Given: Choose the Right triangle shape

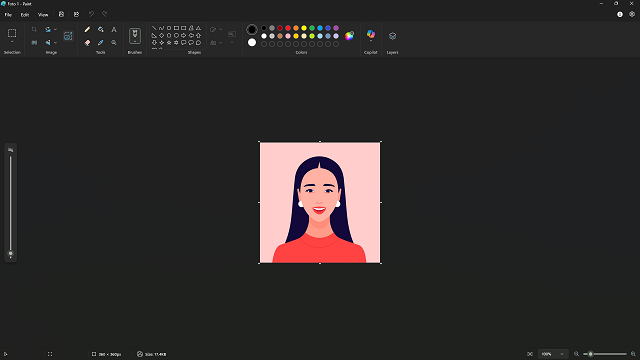Looking at the screenshot, I should 154,36.
